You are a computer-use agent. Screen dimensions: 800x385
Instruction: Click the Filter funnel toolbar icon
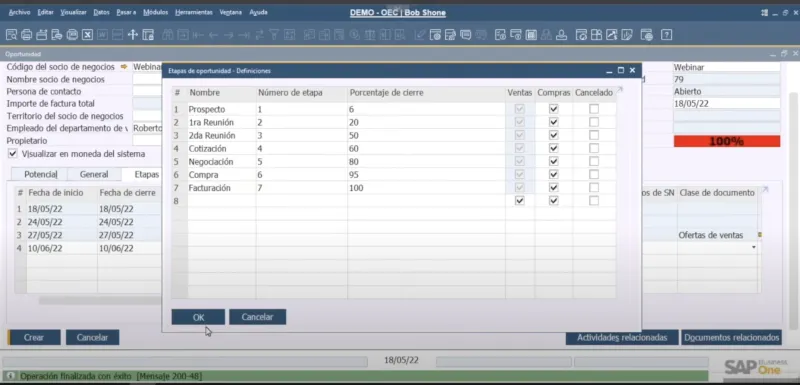[274, 35]
